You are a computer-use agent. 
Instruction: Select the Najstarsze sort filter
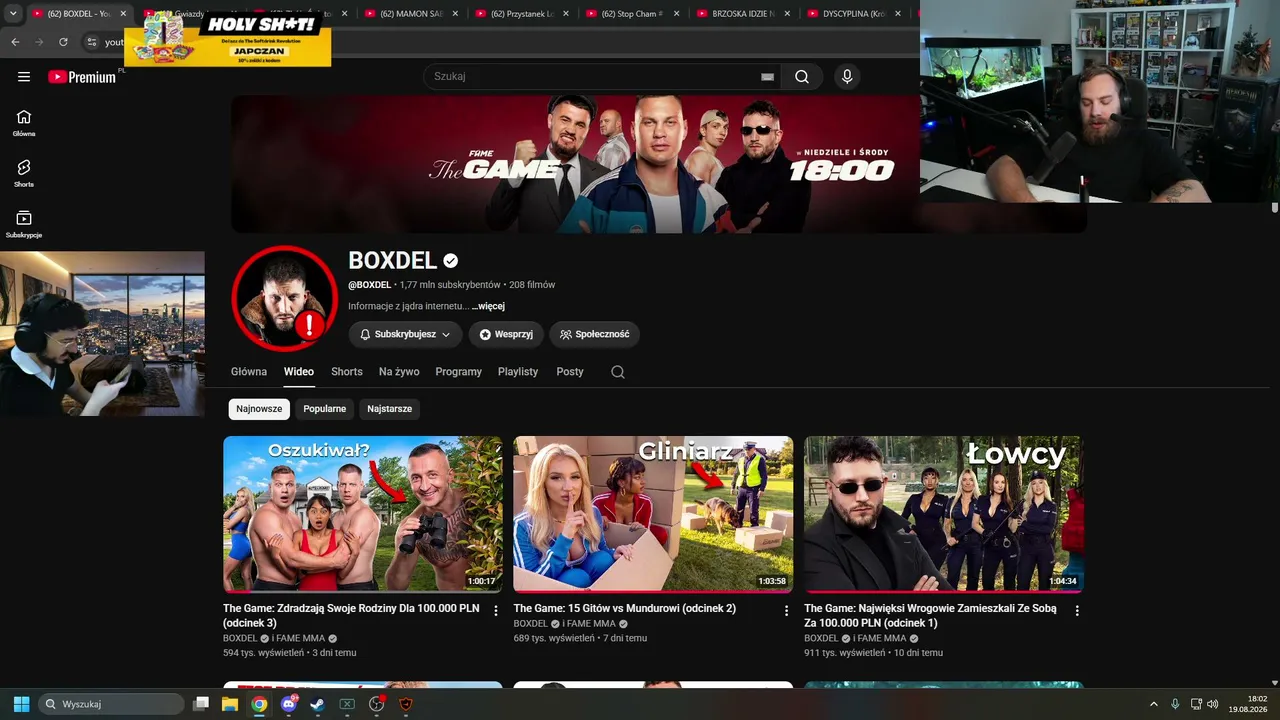389,408
